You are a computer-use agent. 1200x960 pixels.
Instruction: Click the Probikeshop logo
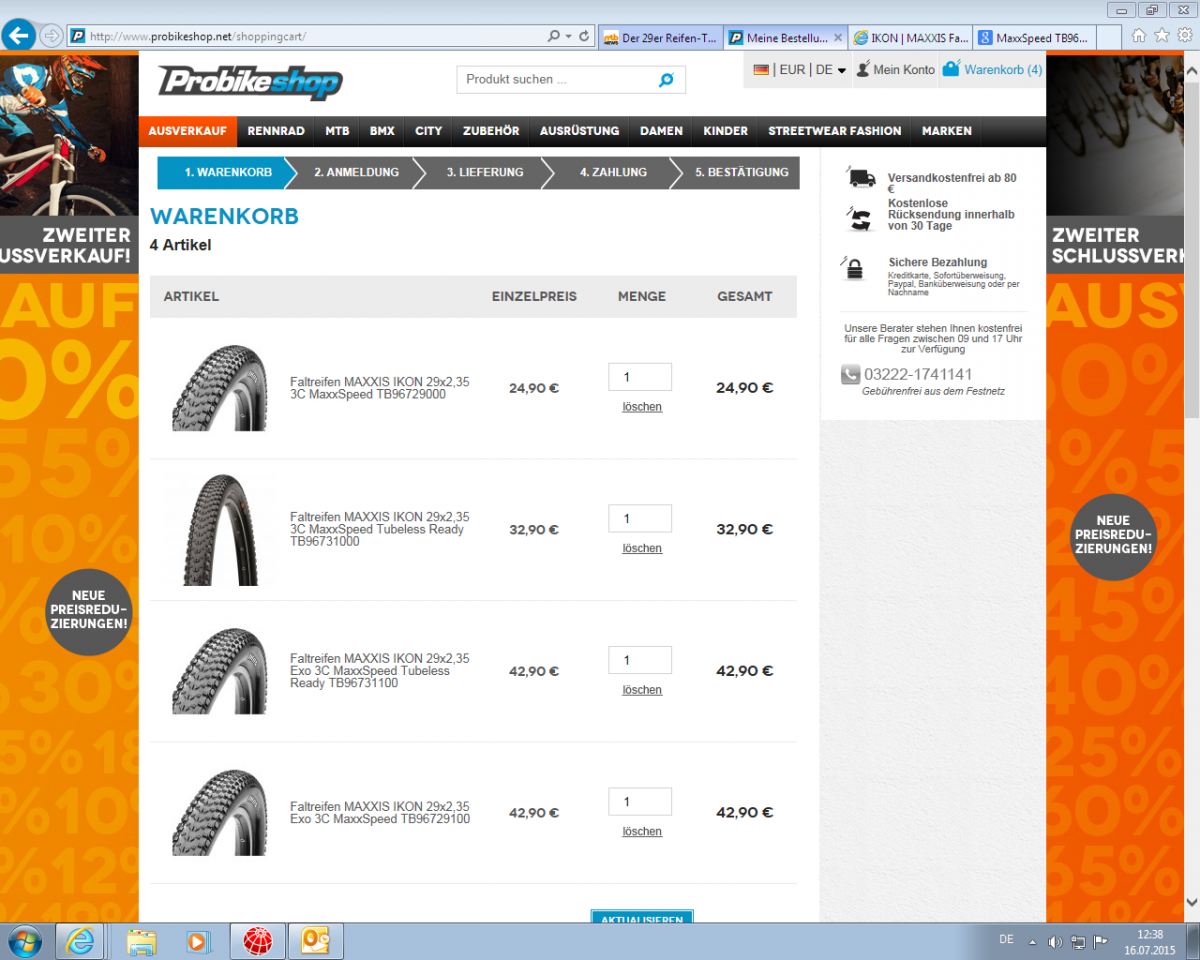pos(250,81)
